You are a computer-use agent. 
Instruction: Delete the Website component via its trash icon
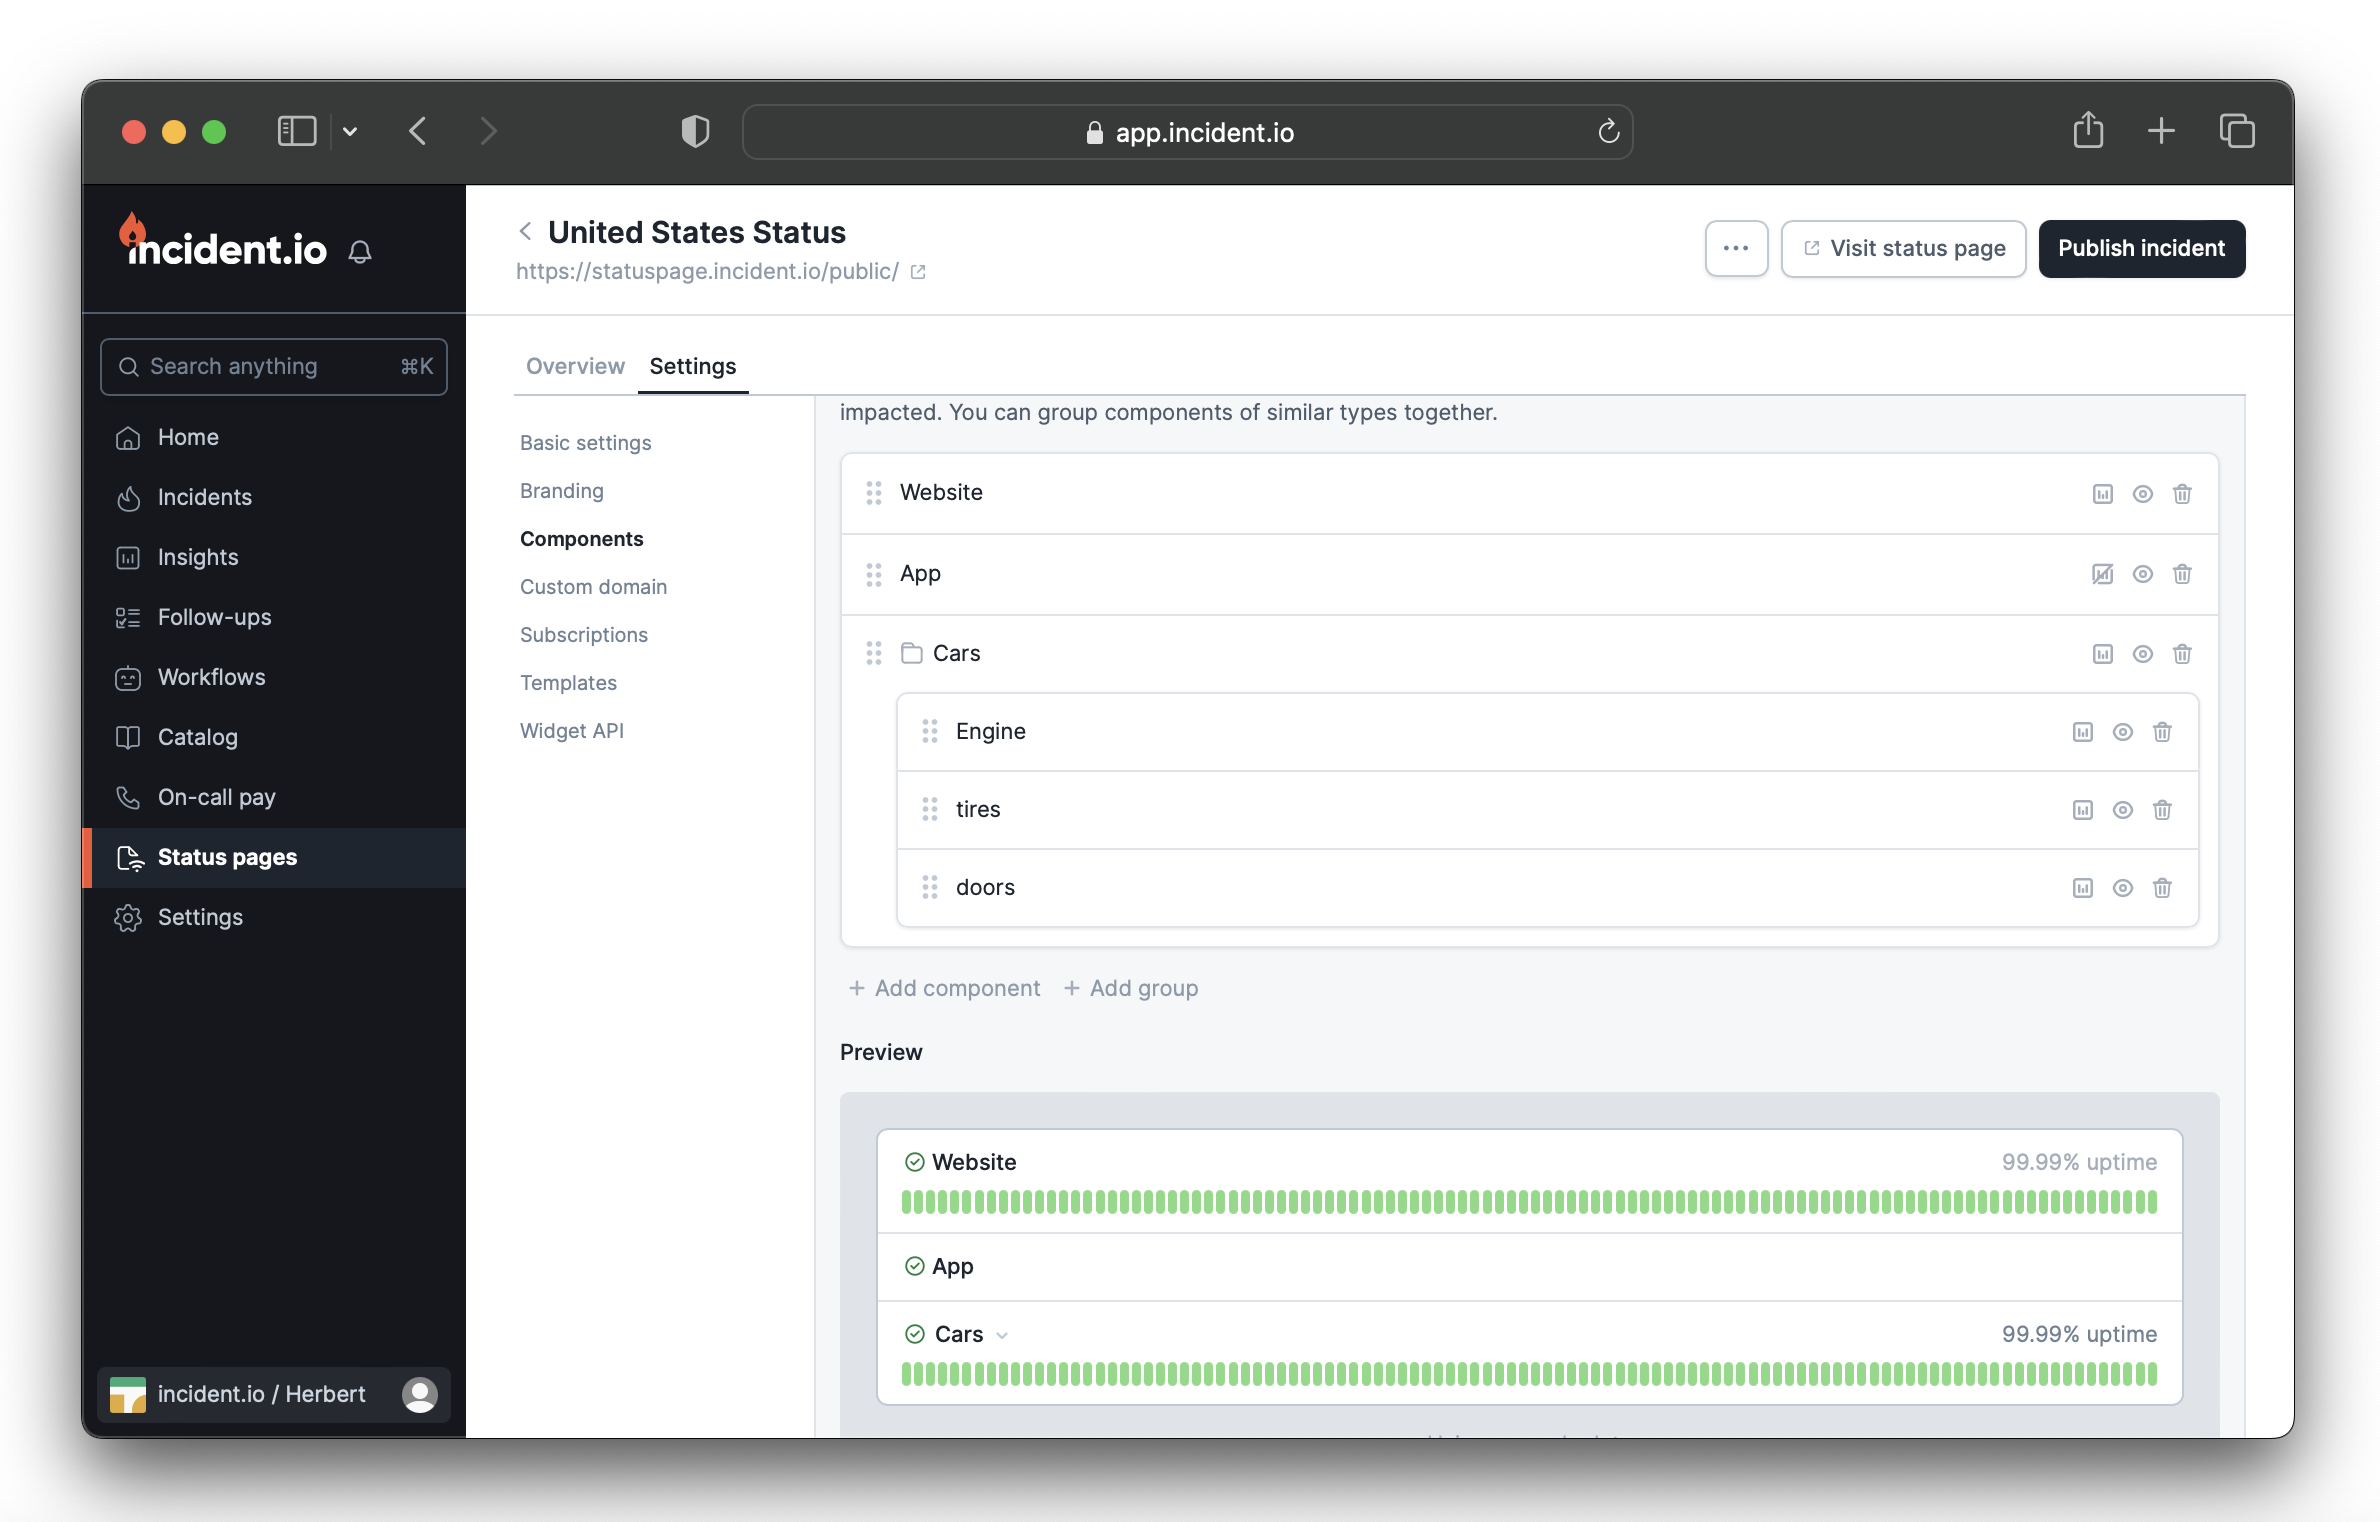pyautogui.click(x=2182, y=494)
